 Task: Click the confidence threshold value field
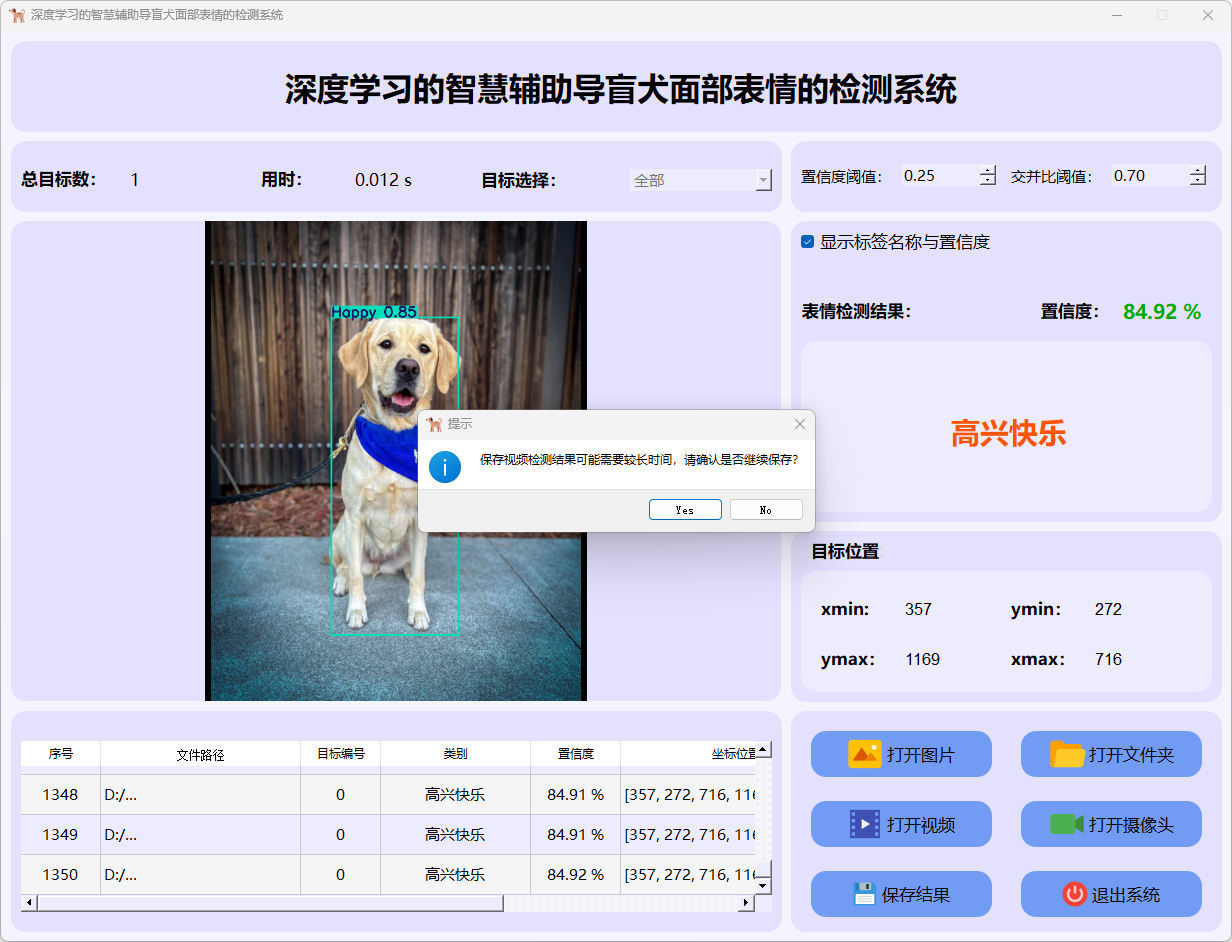coord(938,176)
